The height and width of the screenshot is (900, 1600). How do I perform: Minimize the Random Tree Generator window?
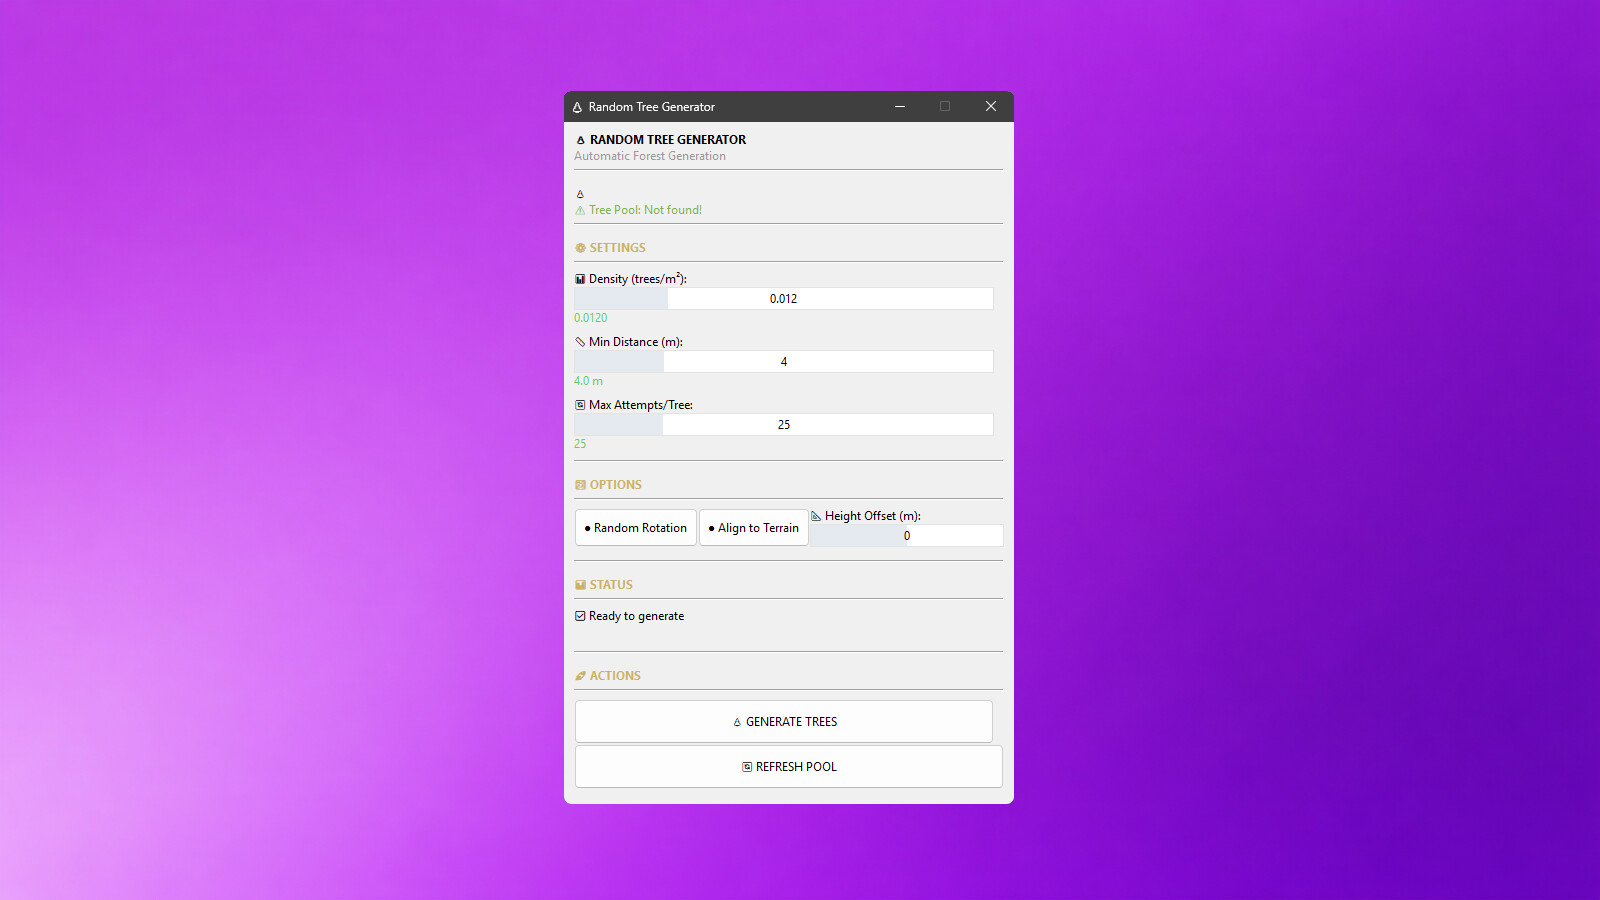900,107
